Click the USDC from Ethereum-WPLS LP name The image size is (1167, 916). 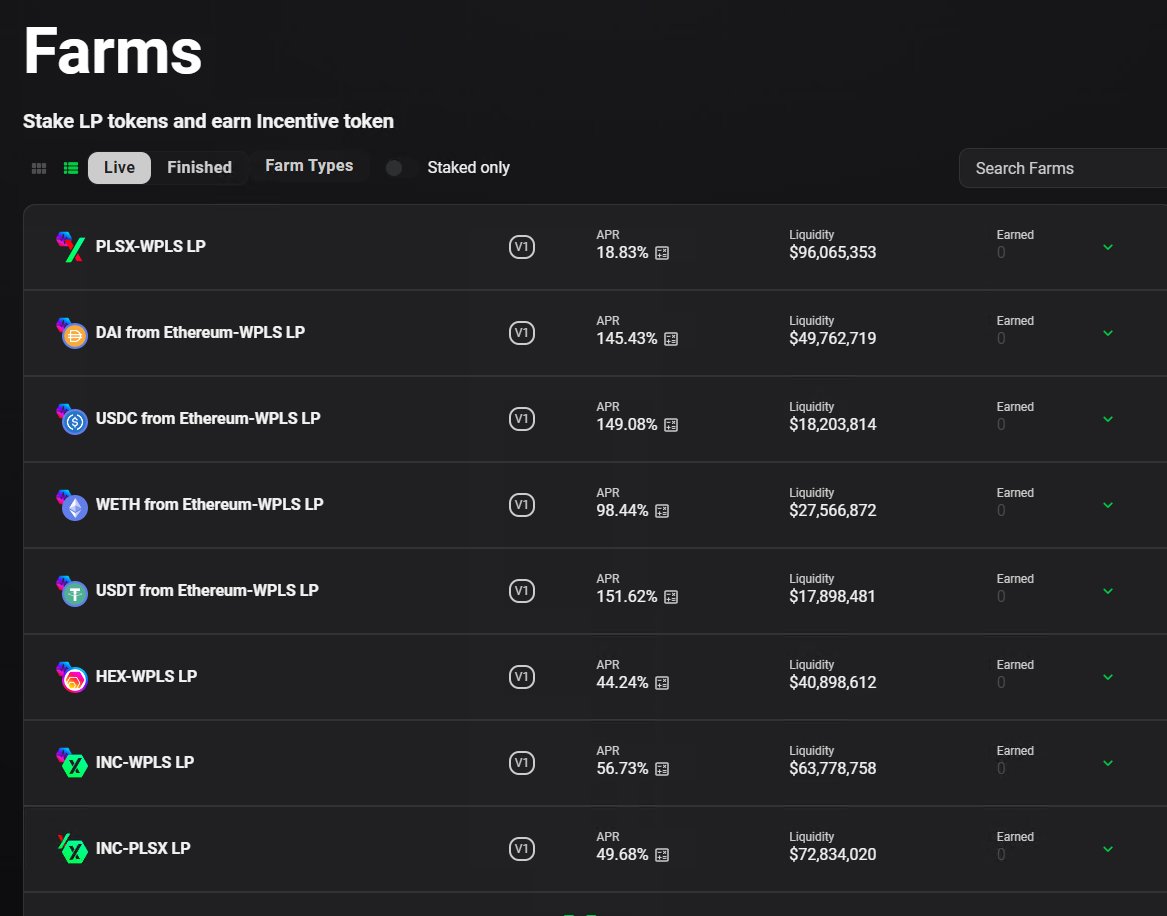(208, 418)
